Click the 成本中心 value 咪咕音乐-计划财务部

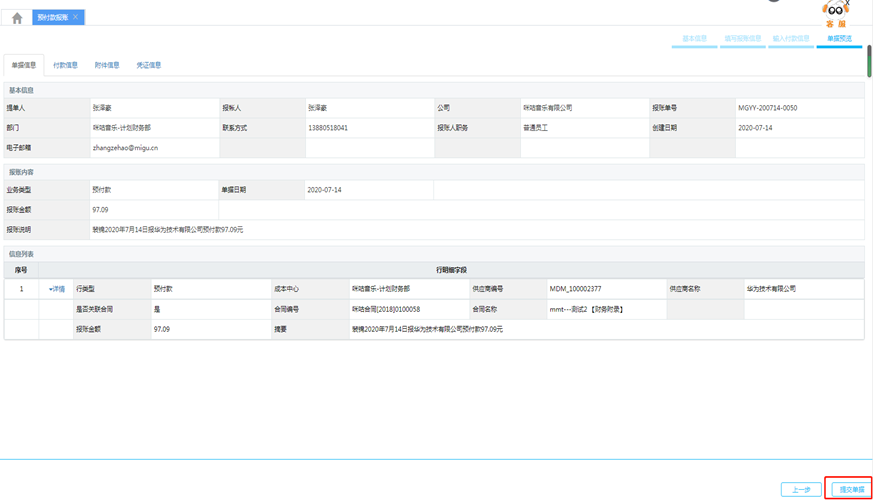381,289
